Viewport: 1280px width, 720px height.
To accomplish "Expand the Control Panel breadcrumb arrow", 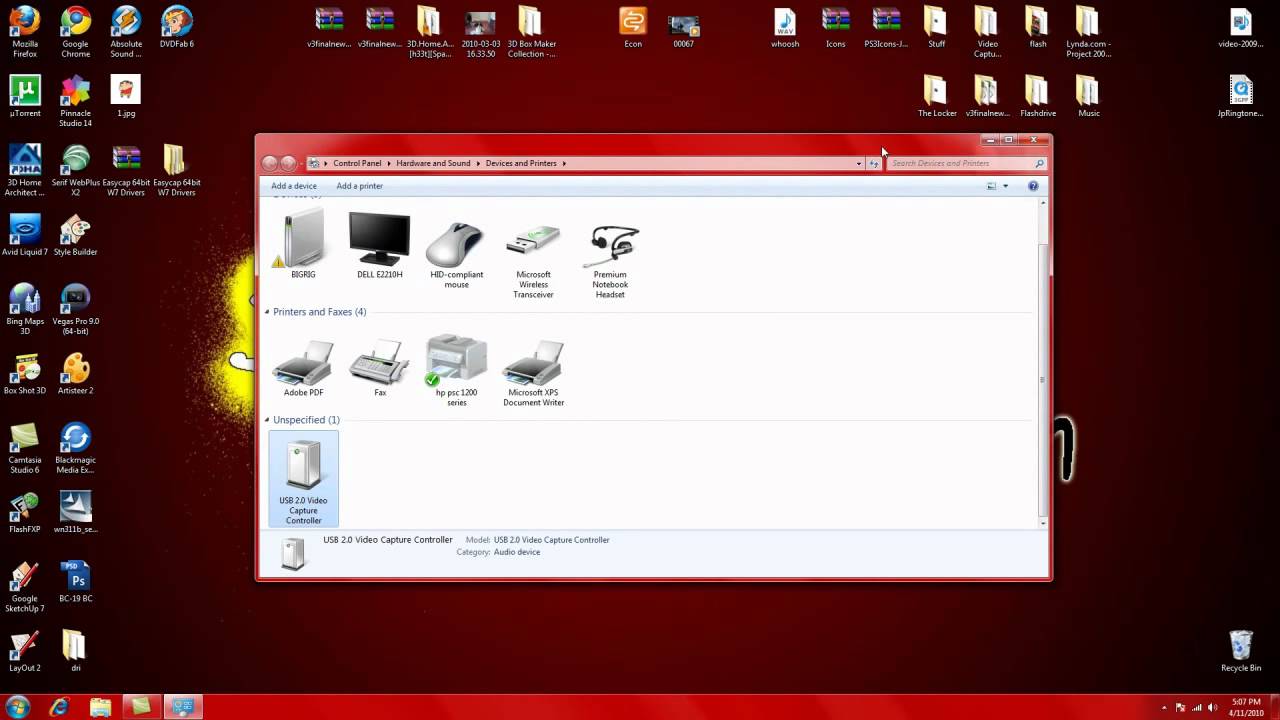I will tap(389, 163).
